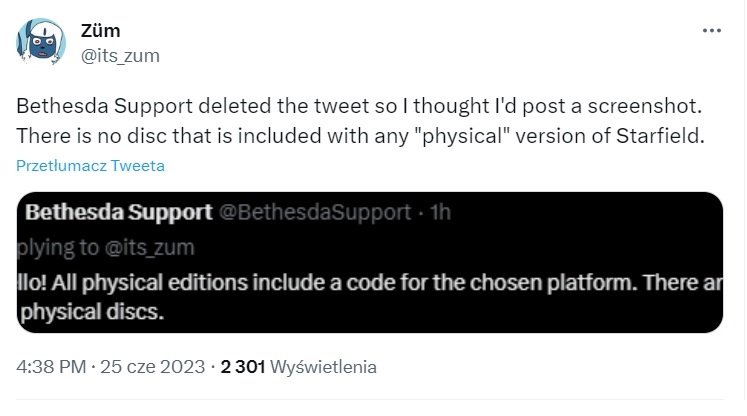Click the 4:38 PM timestamp
The image size is (747, 416).
[x=51, y=367]
